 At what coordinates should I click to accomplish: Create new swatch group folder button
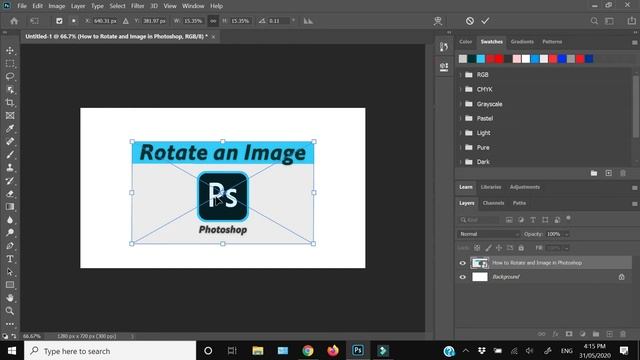point(594,173)
